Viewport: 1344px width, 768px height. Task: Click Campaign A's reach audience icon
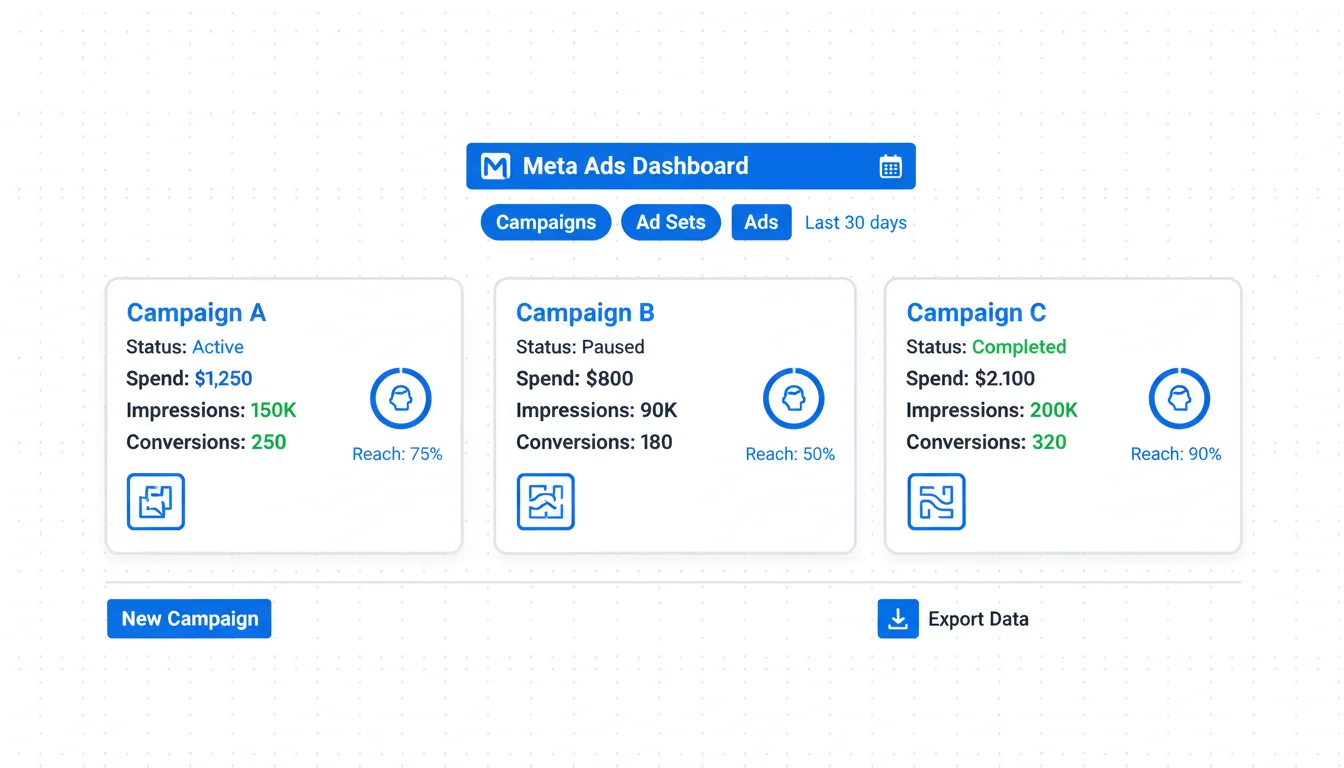tap(400, 398)
